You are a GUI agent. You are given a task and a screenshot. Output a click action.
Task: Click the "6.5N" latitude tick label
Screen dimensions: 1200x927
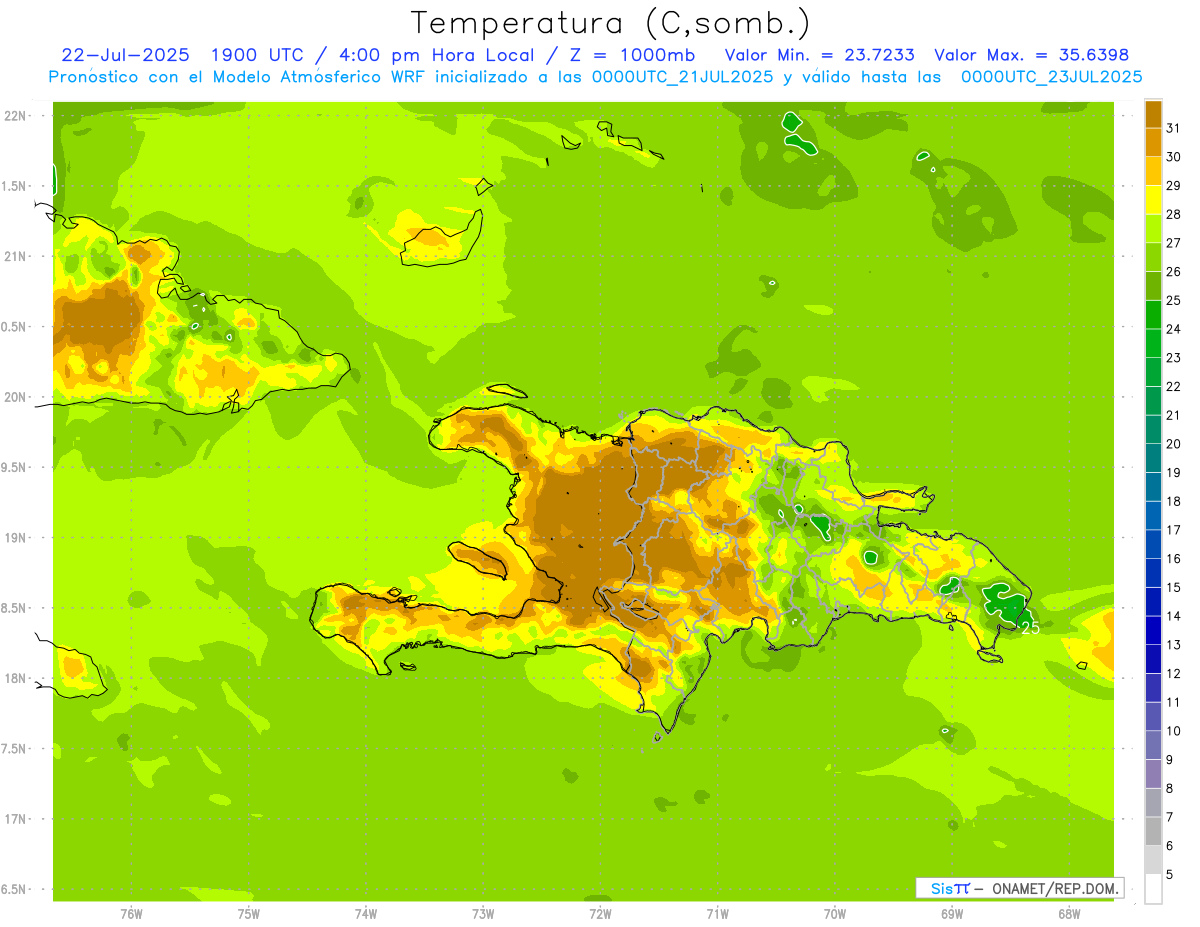click(14, 889)
